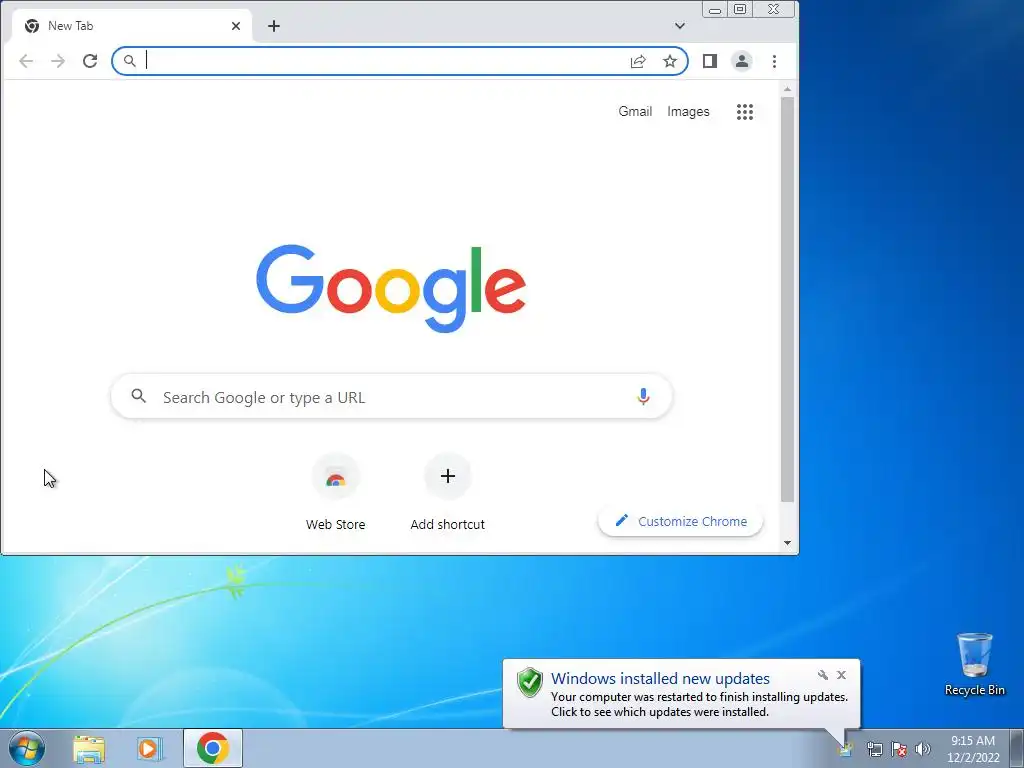Open the Chrome profile avatar

742,61
